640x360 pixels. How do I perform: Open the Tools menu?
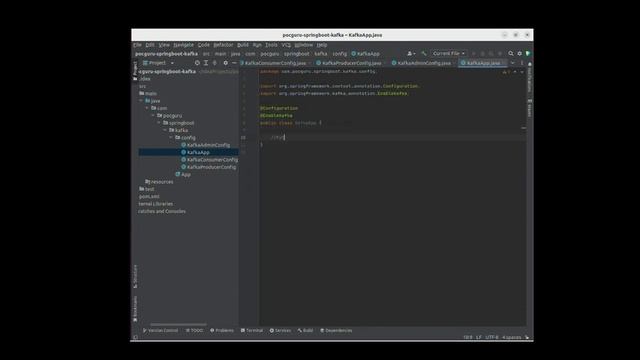271,45
